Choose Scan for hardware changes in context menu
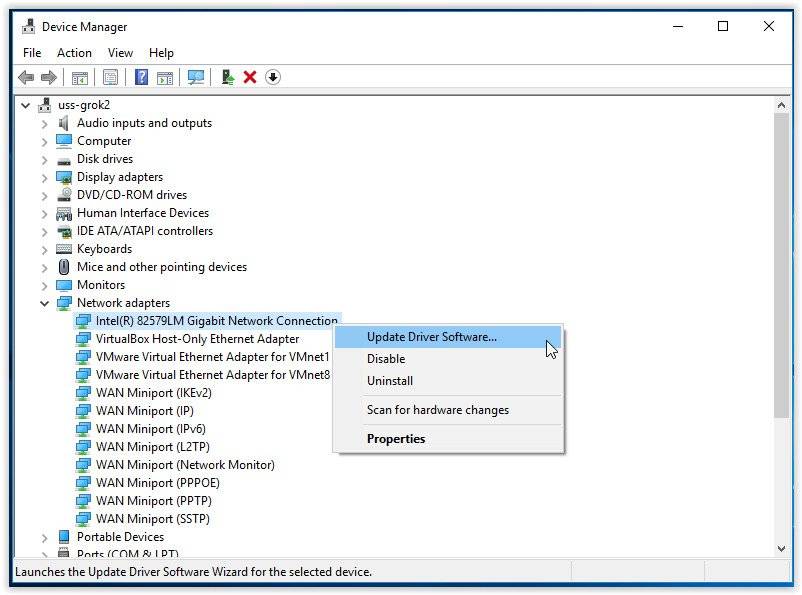The height and width of the screenshot is (595, 802). pos(448,410)
